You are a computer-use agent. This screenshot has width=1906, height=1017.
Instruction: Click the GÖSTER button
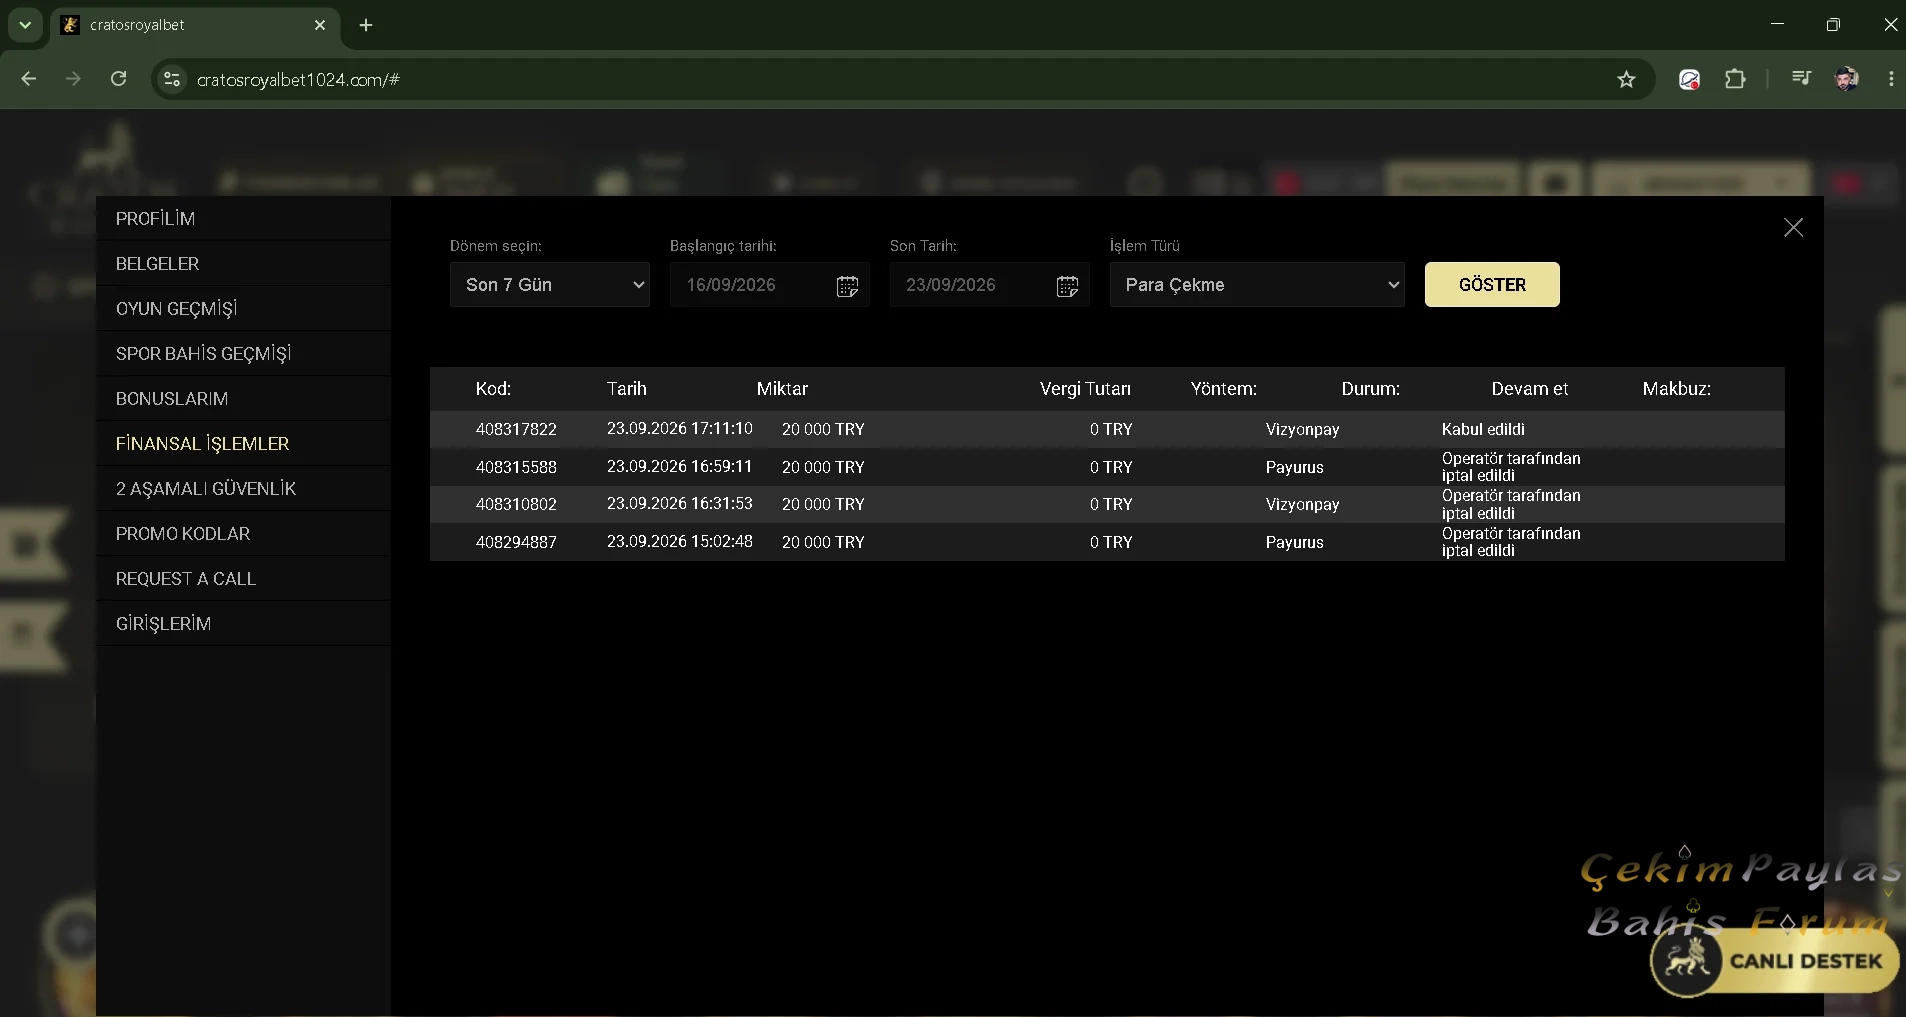pyautogui.click(x=1492, y=285)
